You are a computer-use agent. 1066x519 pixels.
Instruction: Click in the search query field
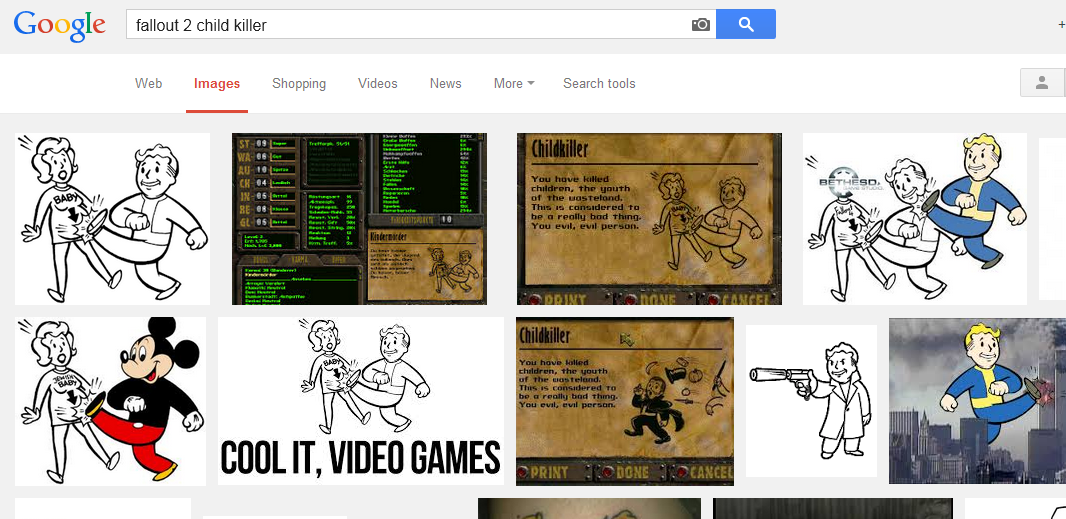click(400, 24)
